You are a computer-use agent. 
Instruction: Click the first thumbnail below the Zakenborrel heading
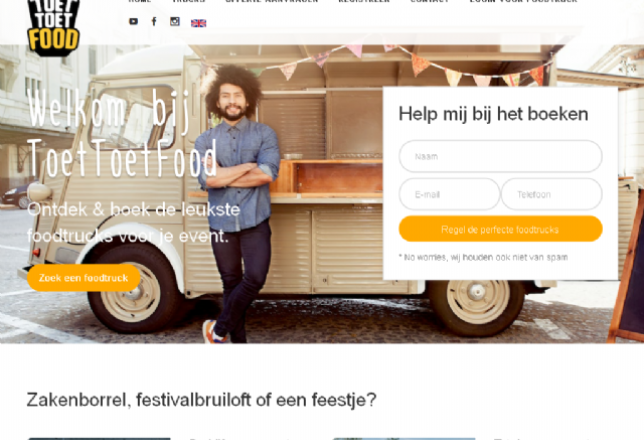[99, 439]
